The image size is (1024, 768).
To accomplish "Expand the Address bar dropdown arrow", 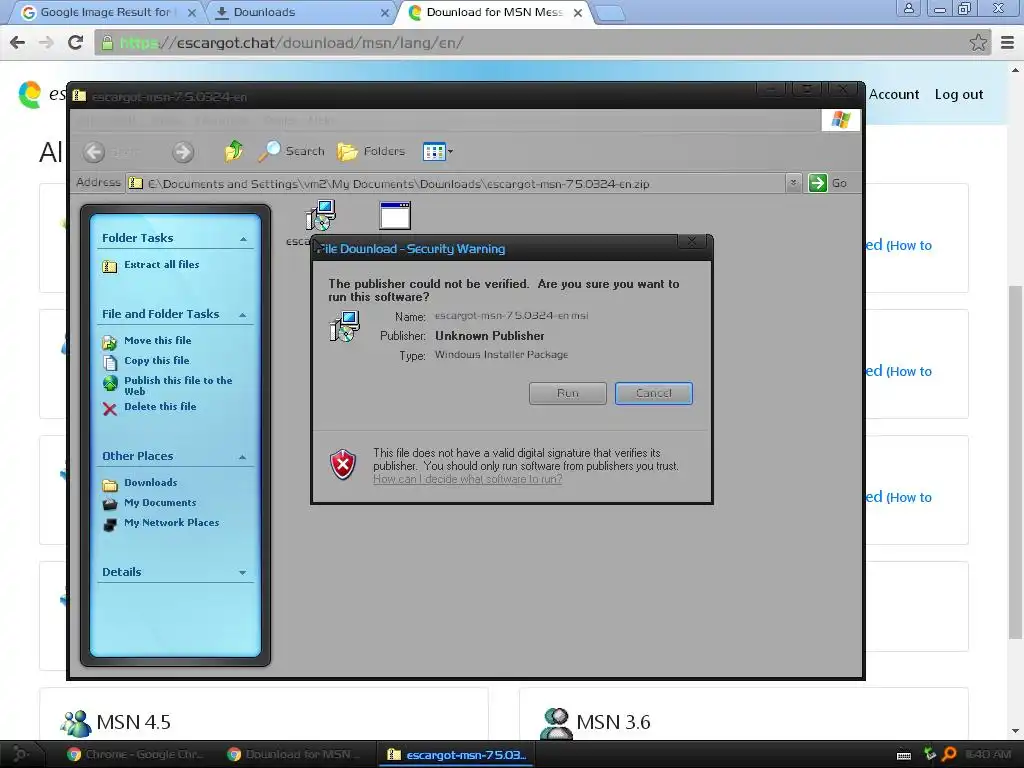I will click(793, 183).
